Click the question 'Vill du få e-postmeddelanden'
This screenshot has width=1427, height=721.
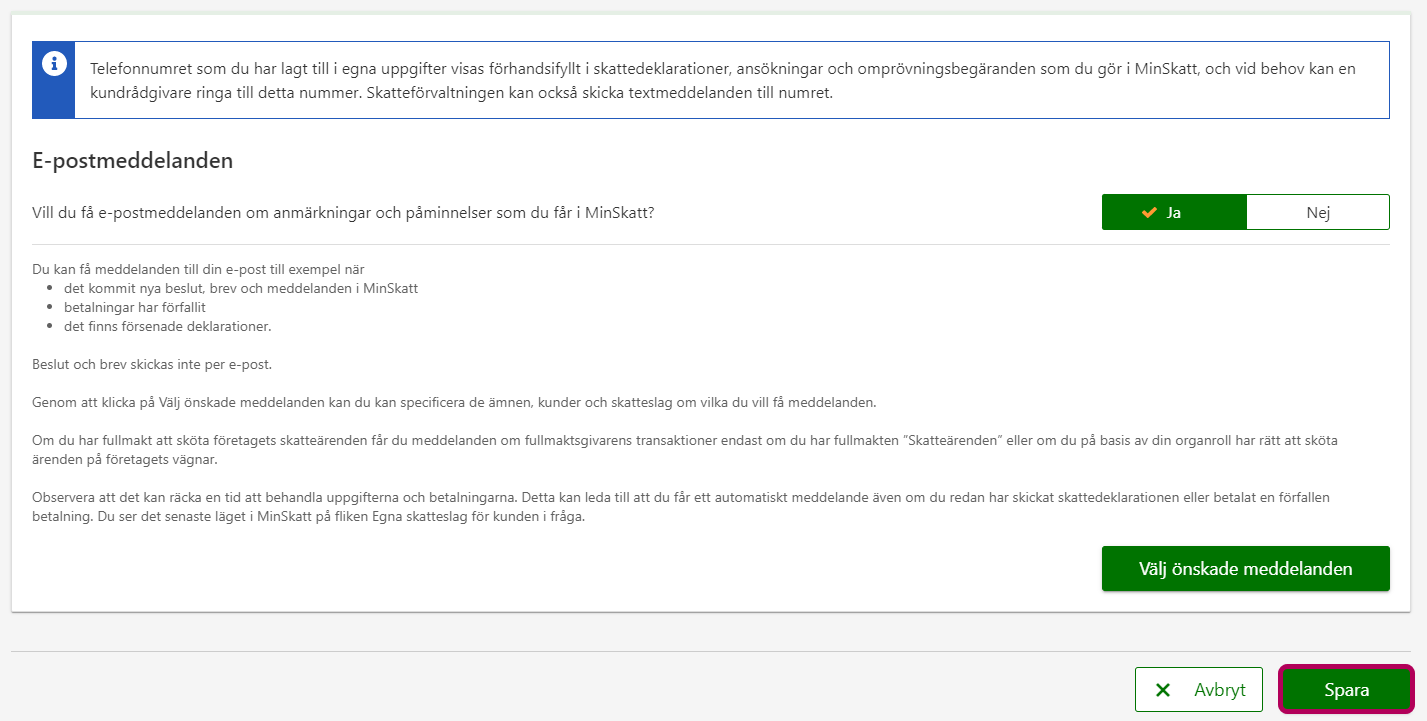pyautogui.click(x=343, y=213)
